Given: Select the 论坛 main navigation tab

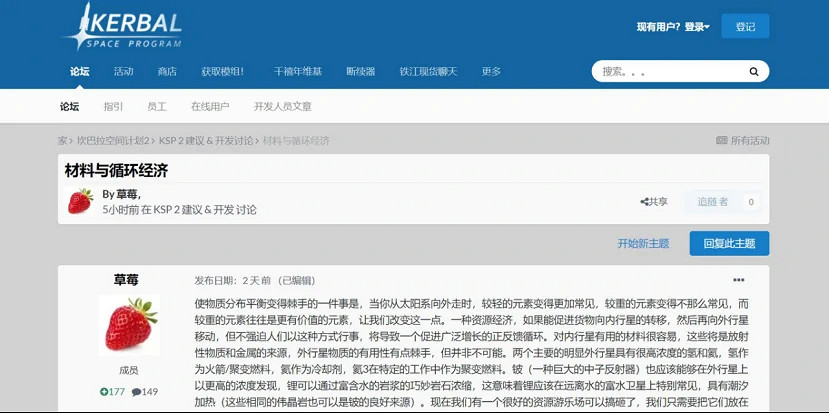Looking at the screenshot, I should tap(79, 71).
